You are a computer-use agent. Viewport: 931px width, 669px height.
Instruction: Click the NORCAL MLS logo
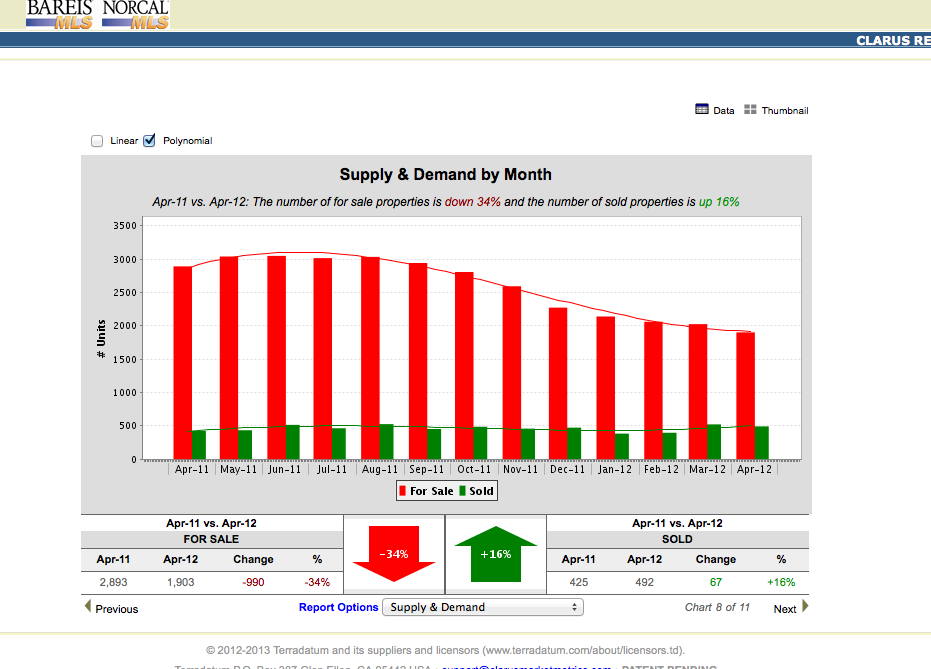click(135, 14)
